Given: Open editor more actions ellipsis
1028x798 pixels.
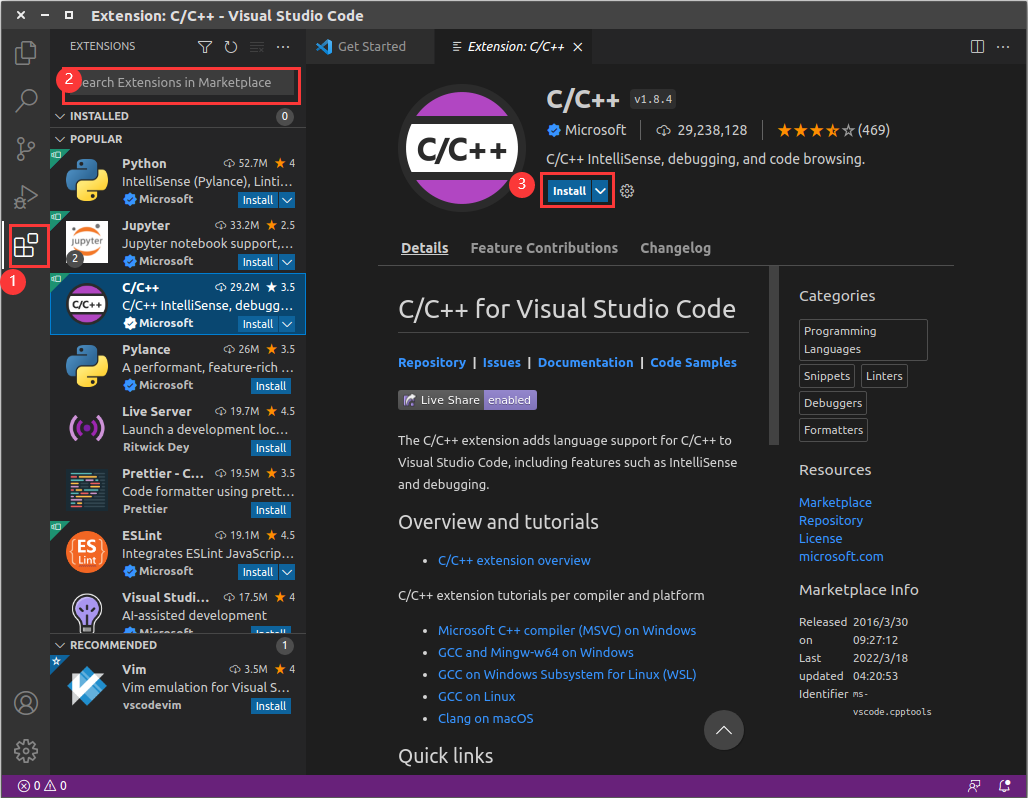Looking at the screenshot, I should (1003, 47).
